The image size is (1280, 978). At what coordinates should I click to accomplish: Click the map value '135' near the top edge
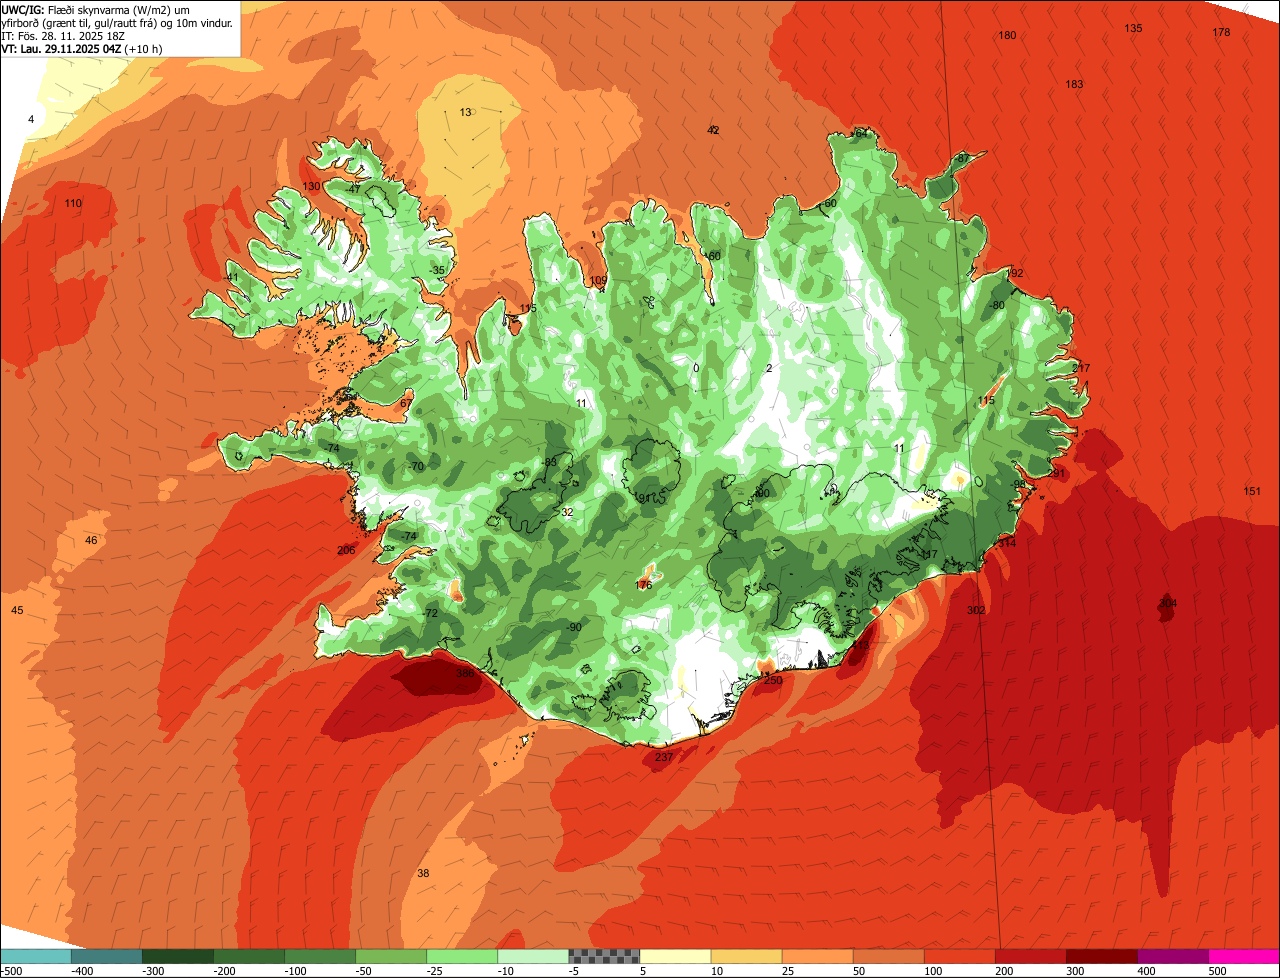click(1133, 28)
